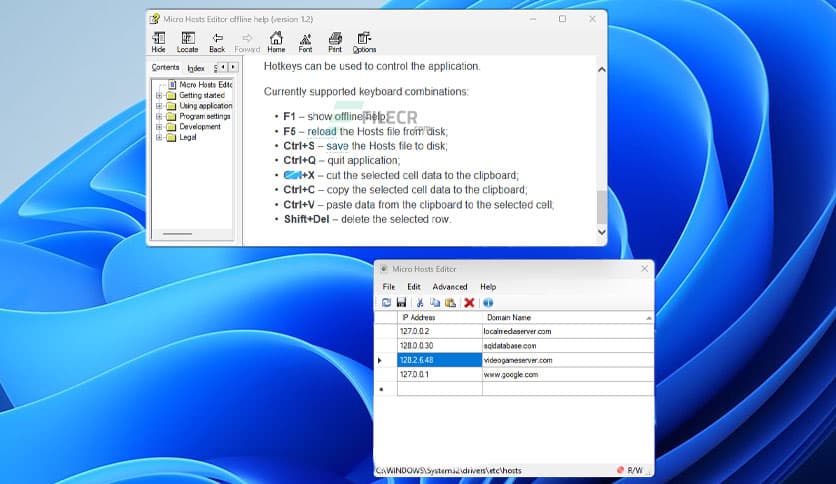Click empty domain cell in new row
This screenshot has width=836, height=484.
[x=568, y=389]
